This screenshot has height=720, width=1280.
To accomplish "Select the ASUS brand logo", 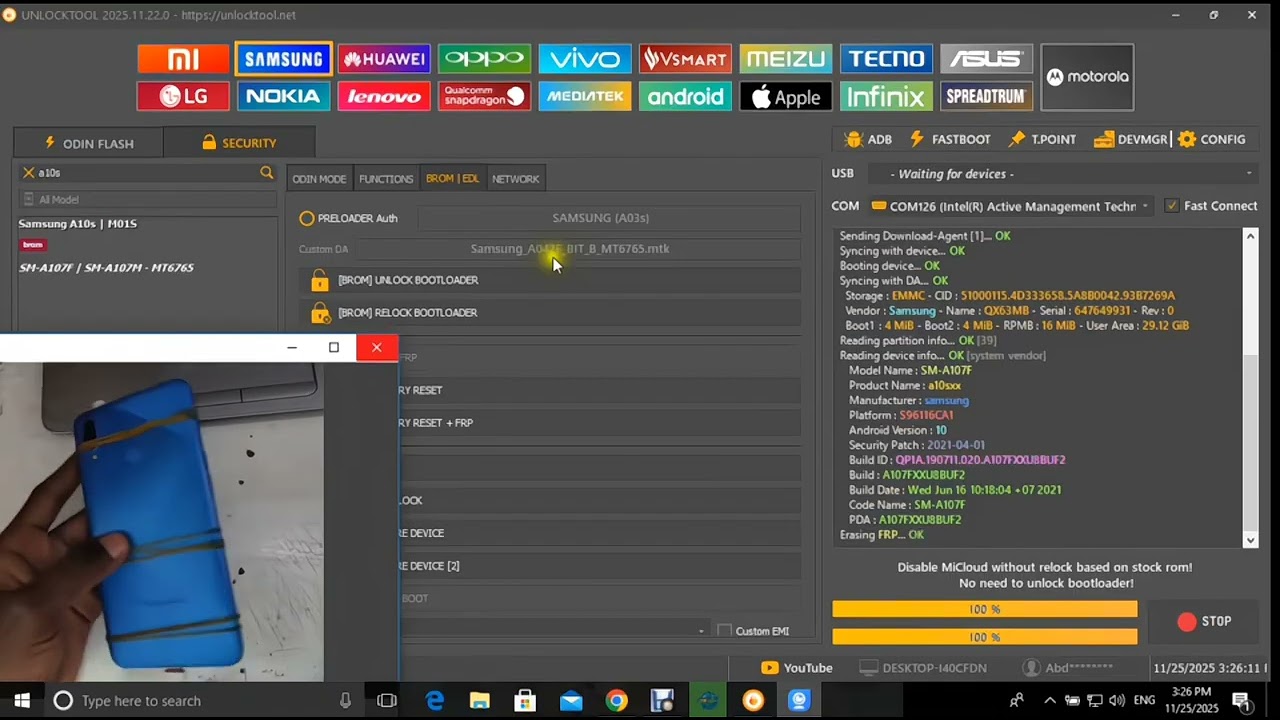I will point(986,59).
